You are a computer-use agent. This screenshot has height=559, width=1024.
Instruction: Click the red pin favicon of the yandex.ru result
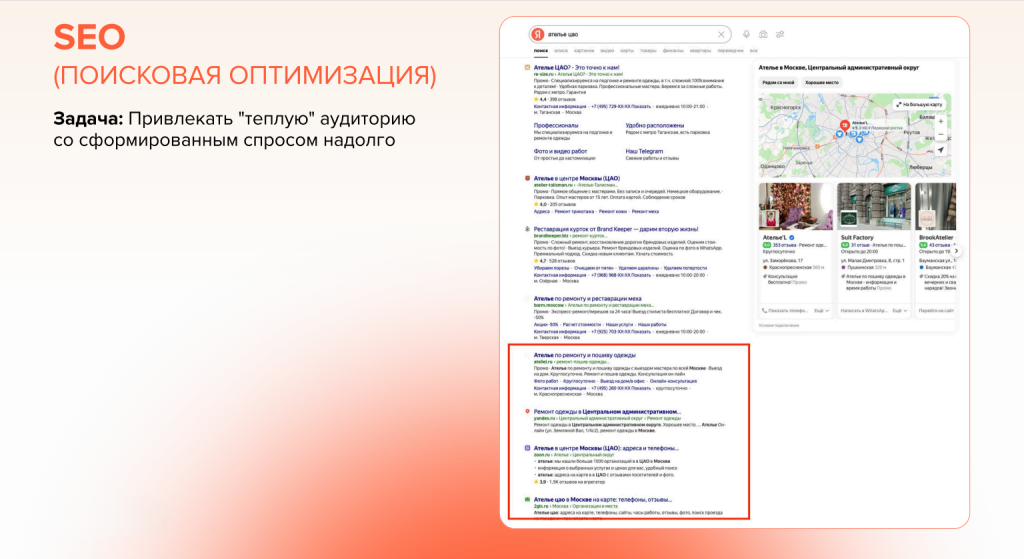(527, 411)
